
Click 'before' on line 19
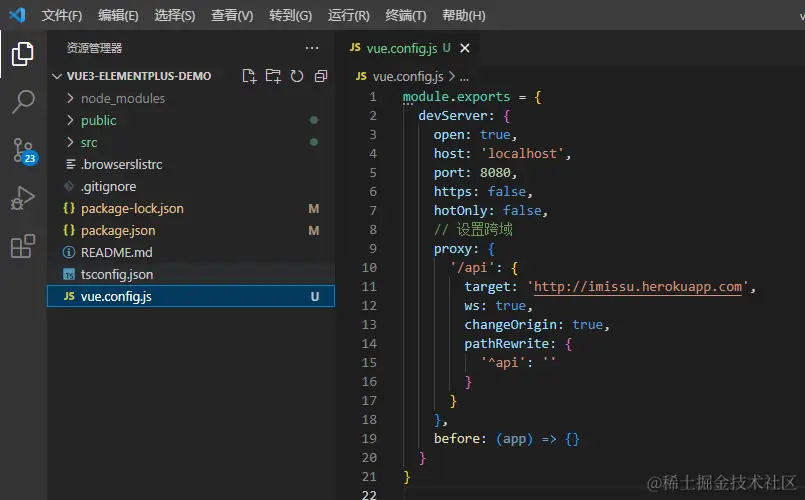tap(457, 438)
